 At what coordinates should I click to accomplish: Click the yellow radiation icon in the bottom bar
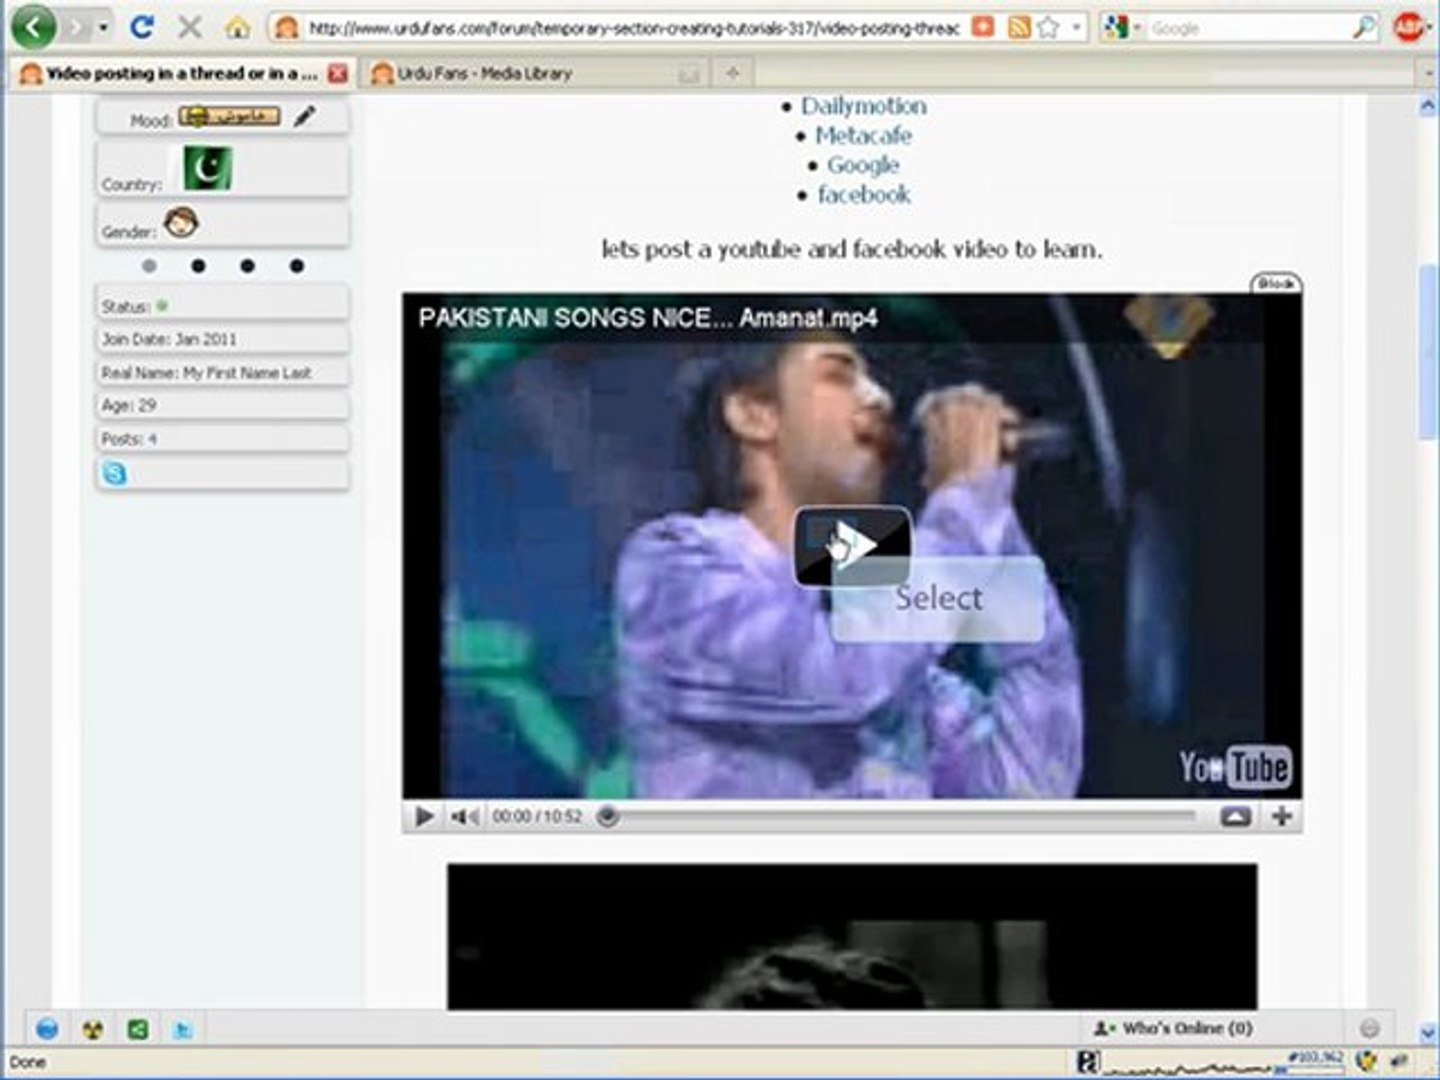coord(92,1029)
